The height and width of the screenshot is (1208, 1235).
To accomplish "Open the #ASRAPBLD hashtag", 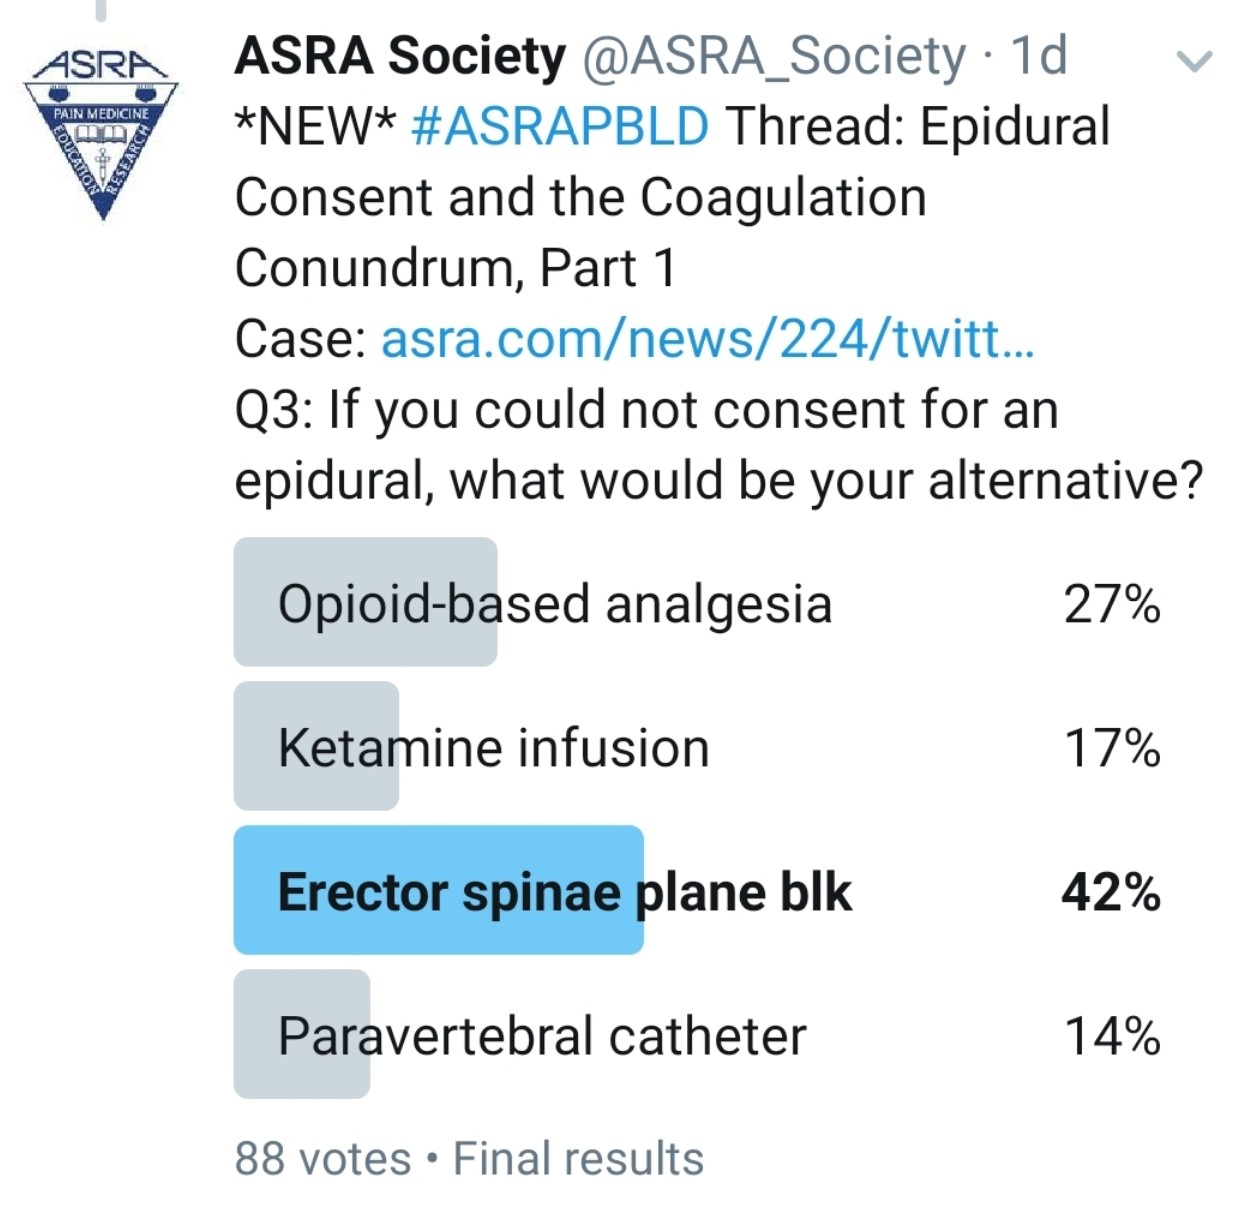I will pyautogui.click(x=560, y=127).
